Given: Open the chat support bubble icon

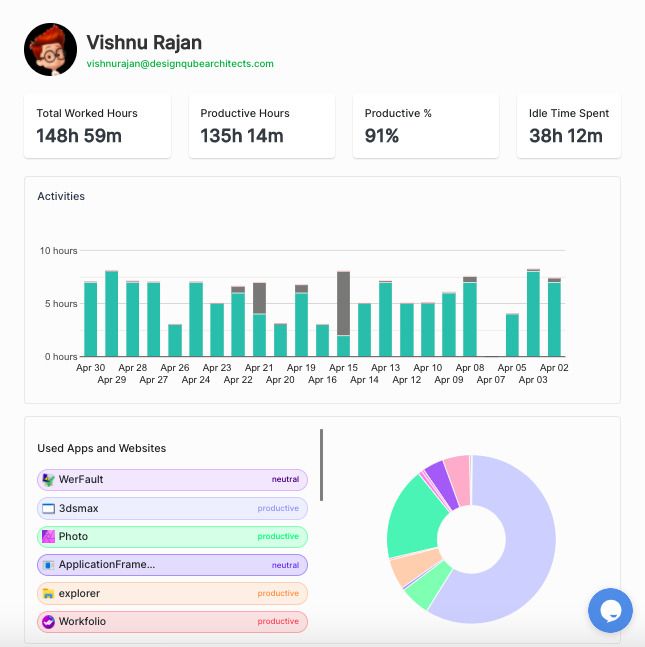Looking at the screenshot, I should coord(610,610).
